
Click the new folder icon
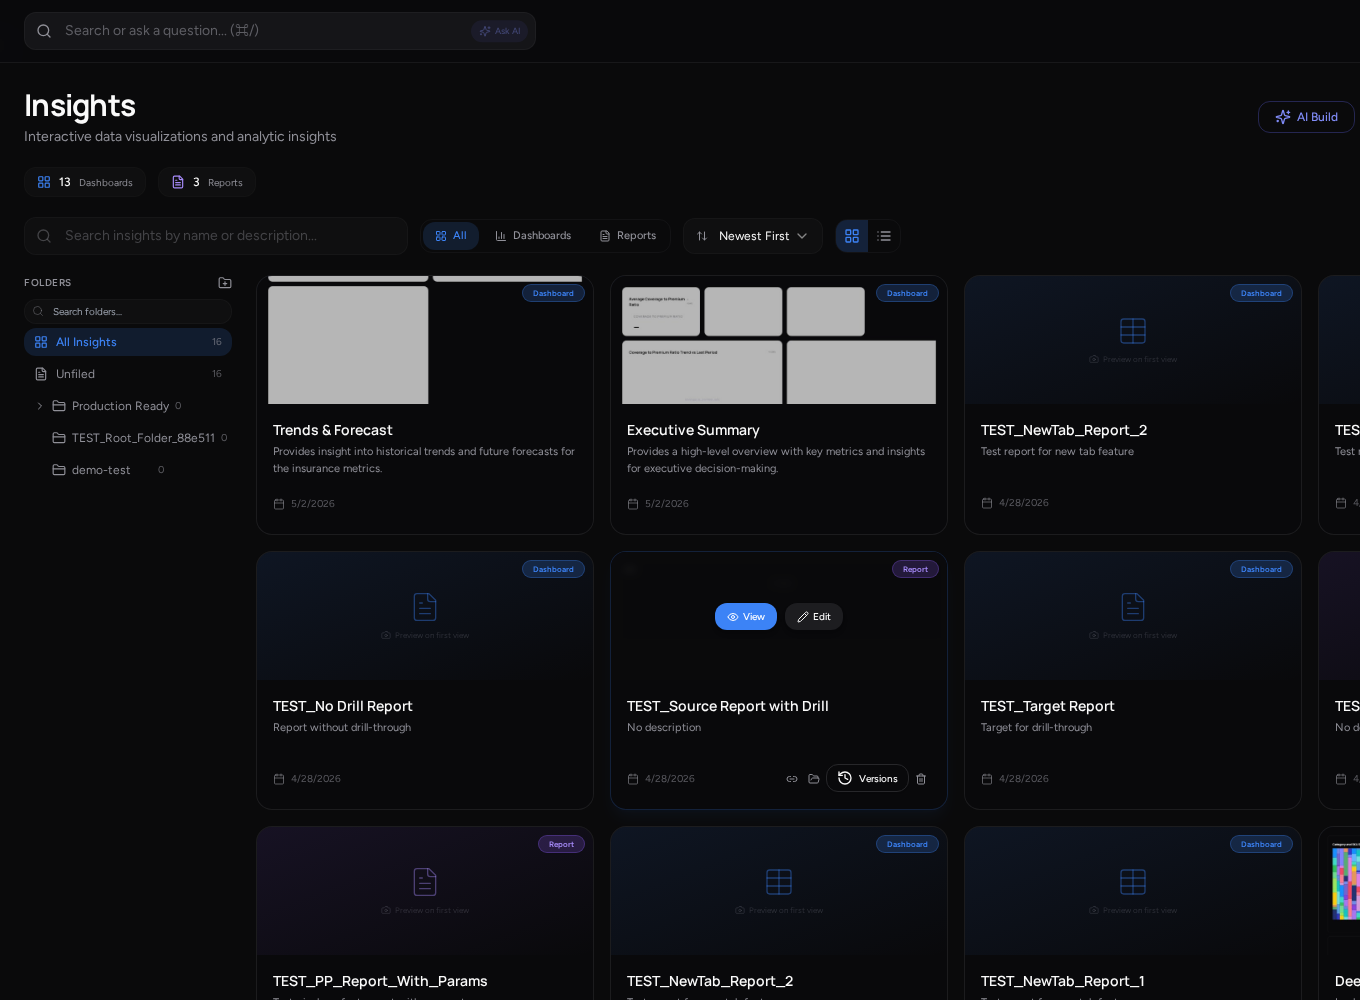[225, 283]
